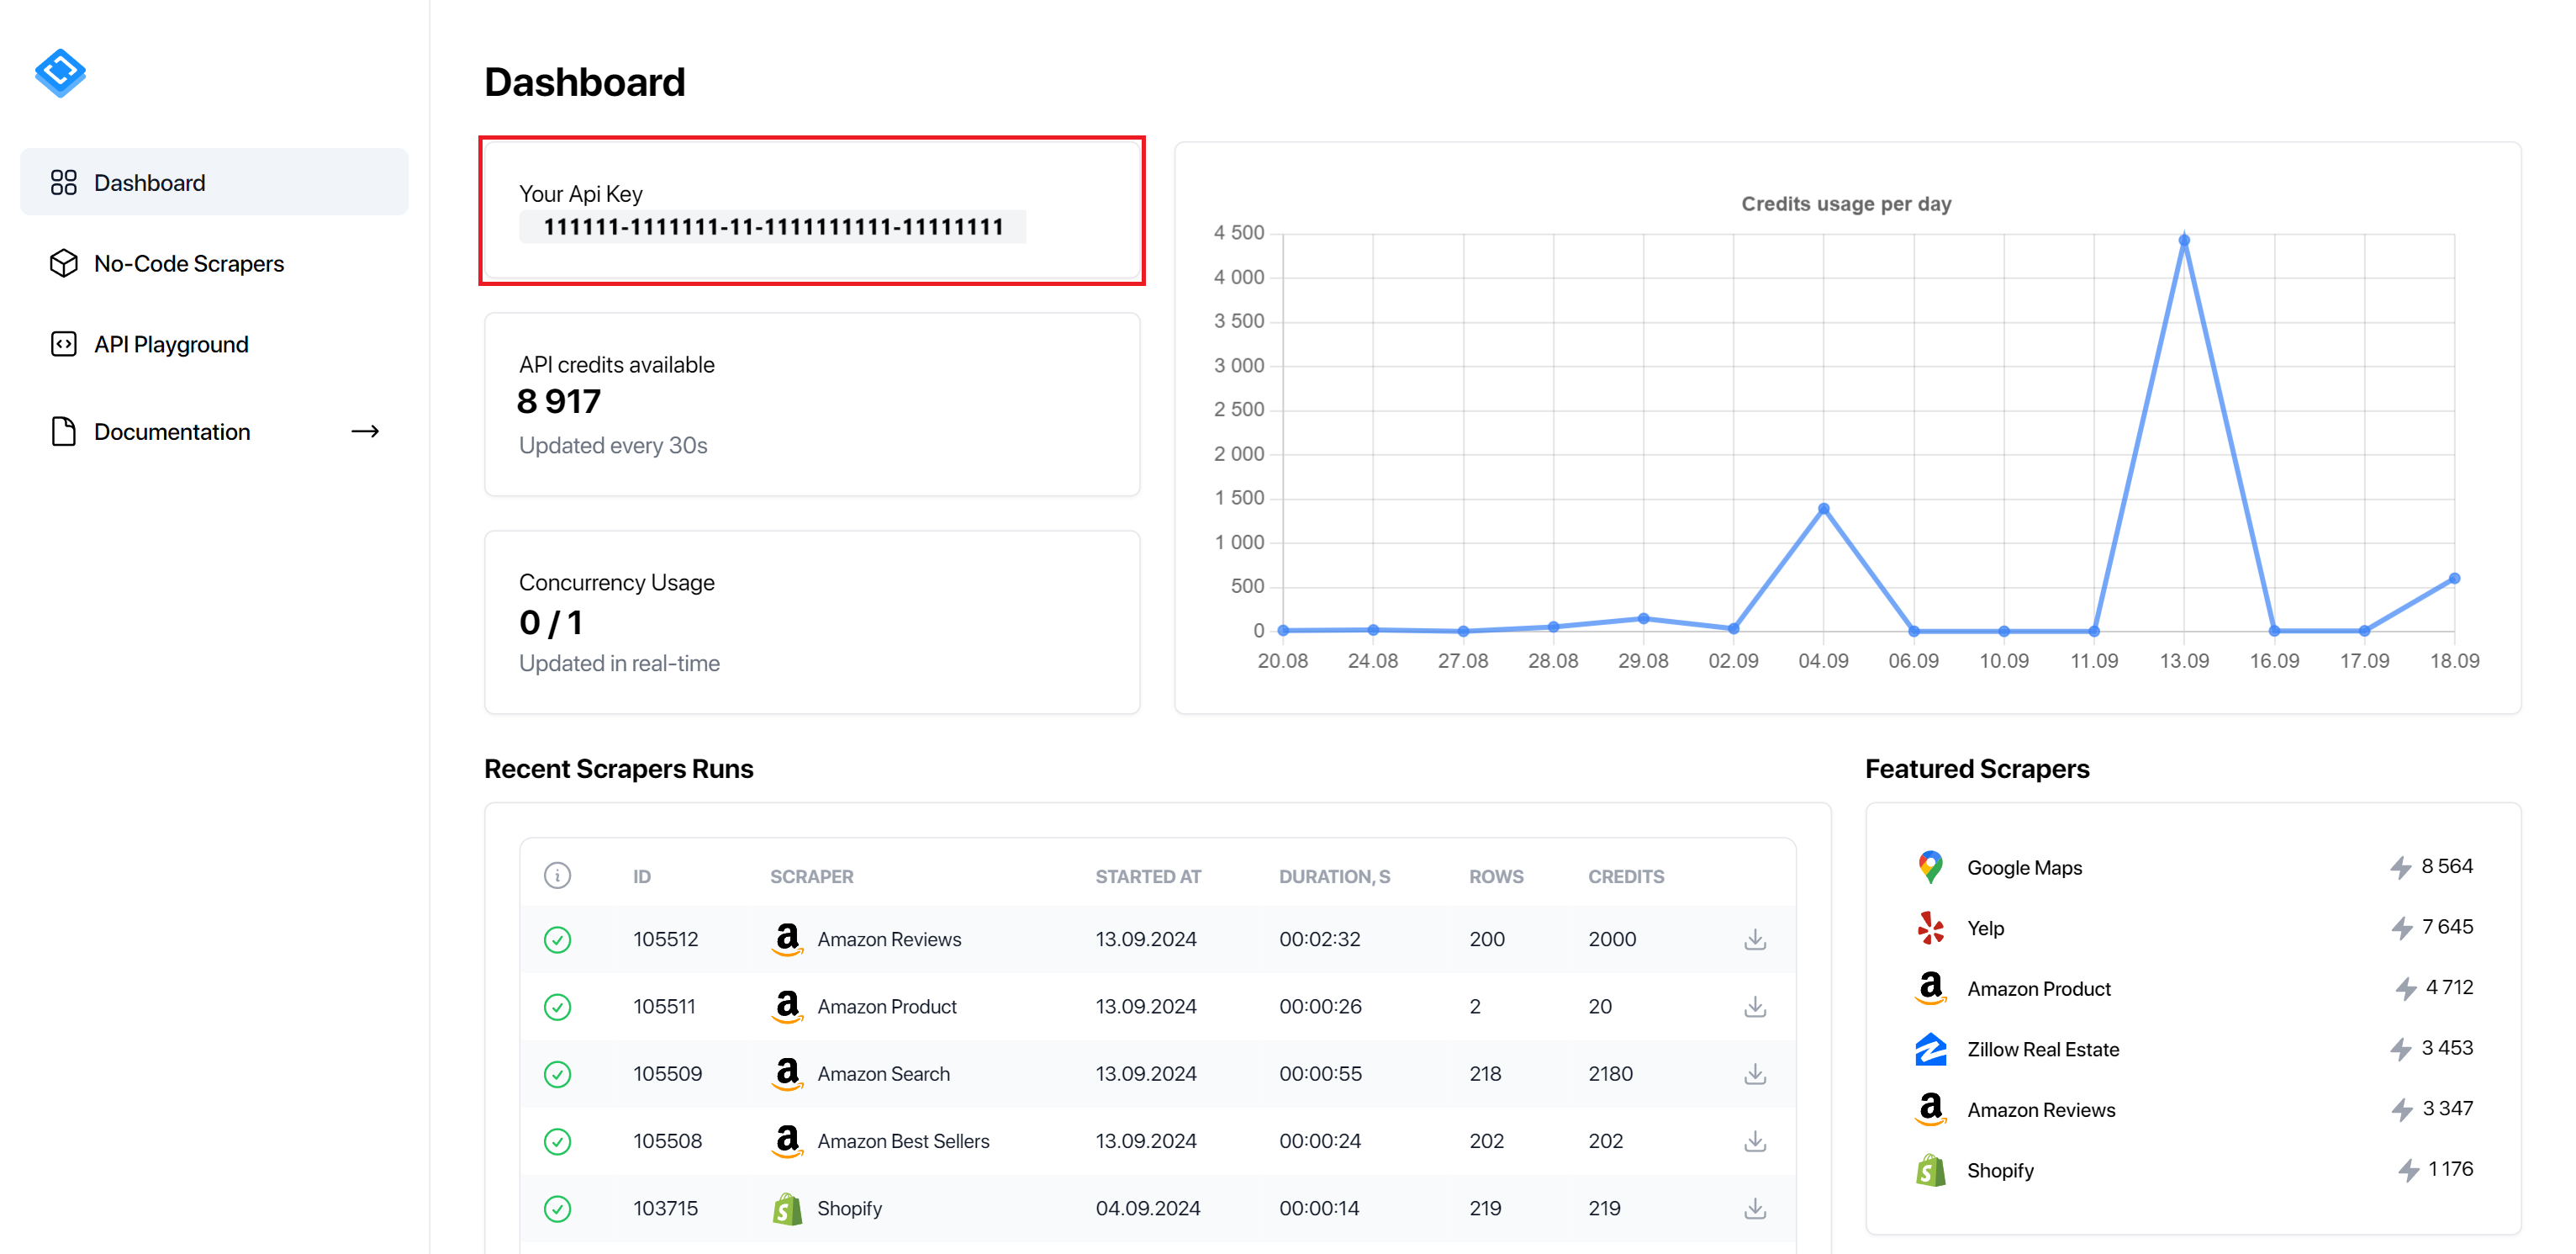Click the Zillow logo icon
This screenshot has height=1254, width=2576.
pos(1930,1049)
